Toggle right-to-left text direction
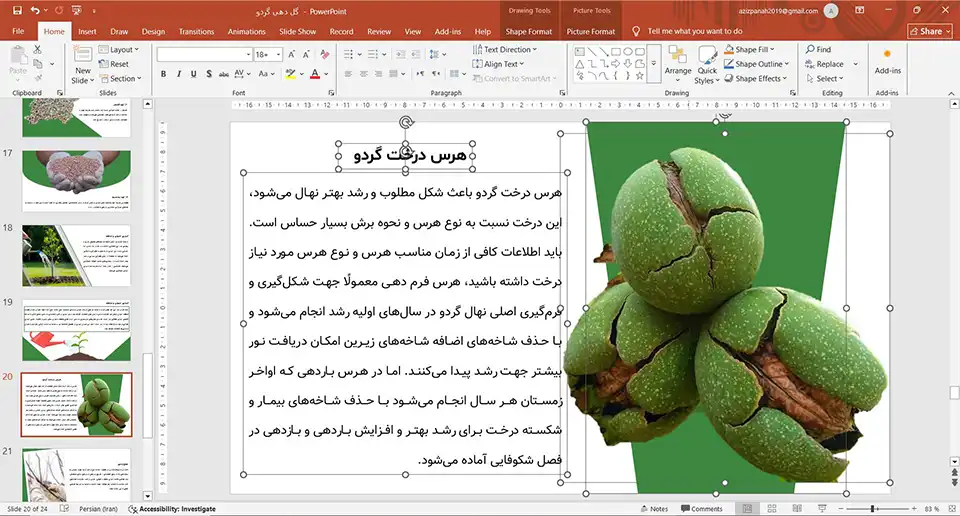 (435, 73)
